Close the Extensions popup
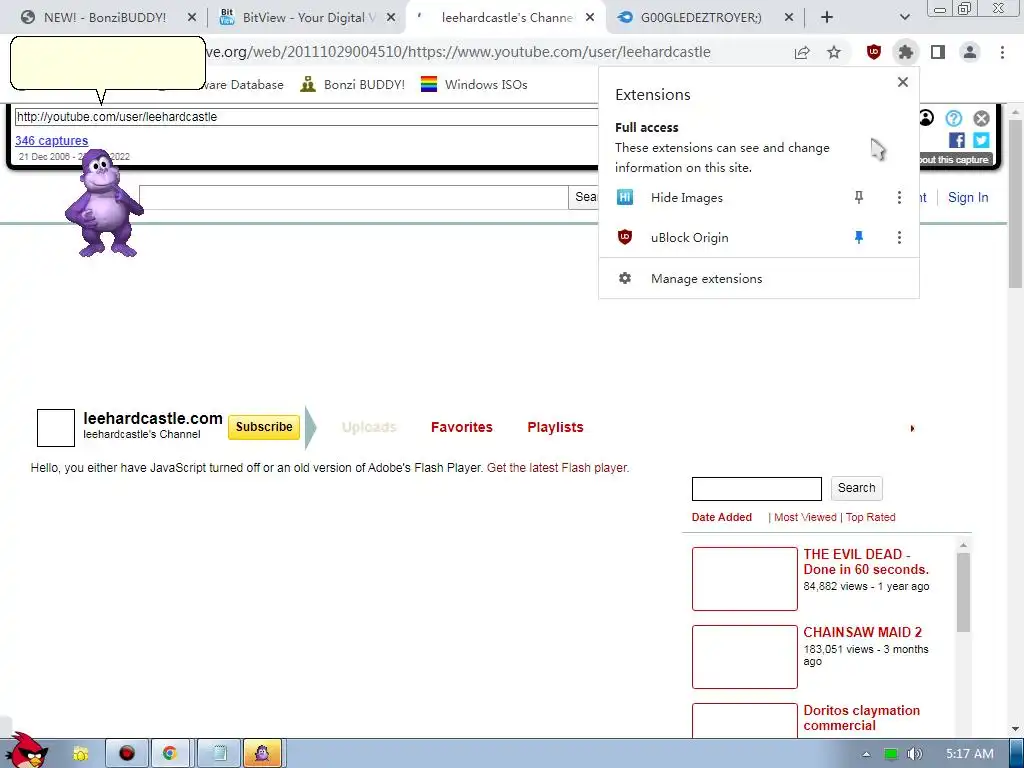Viewport: 1024px width, 768px height. [x=903, y=82]
